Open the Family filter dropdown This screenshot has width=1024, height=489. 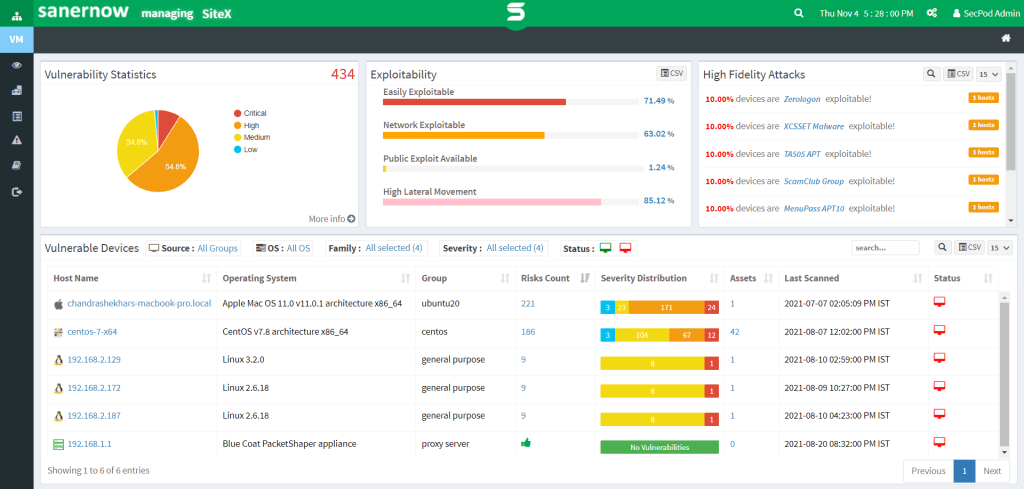pyautogui.click(x=393, y=248)
